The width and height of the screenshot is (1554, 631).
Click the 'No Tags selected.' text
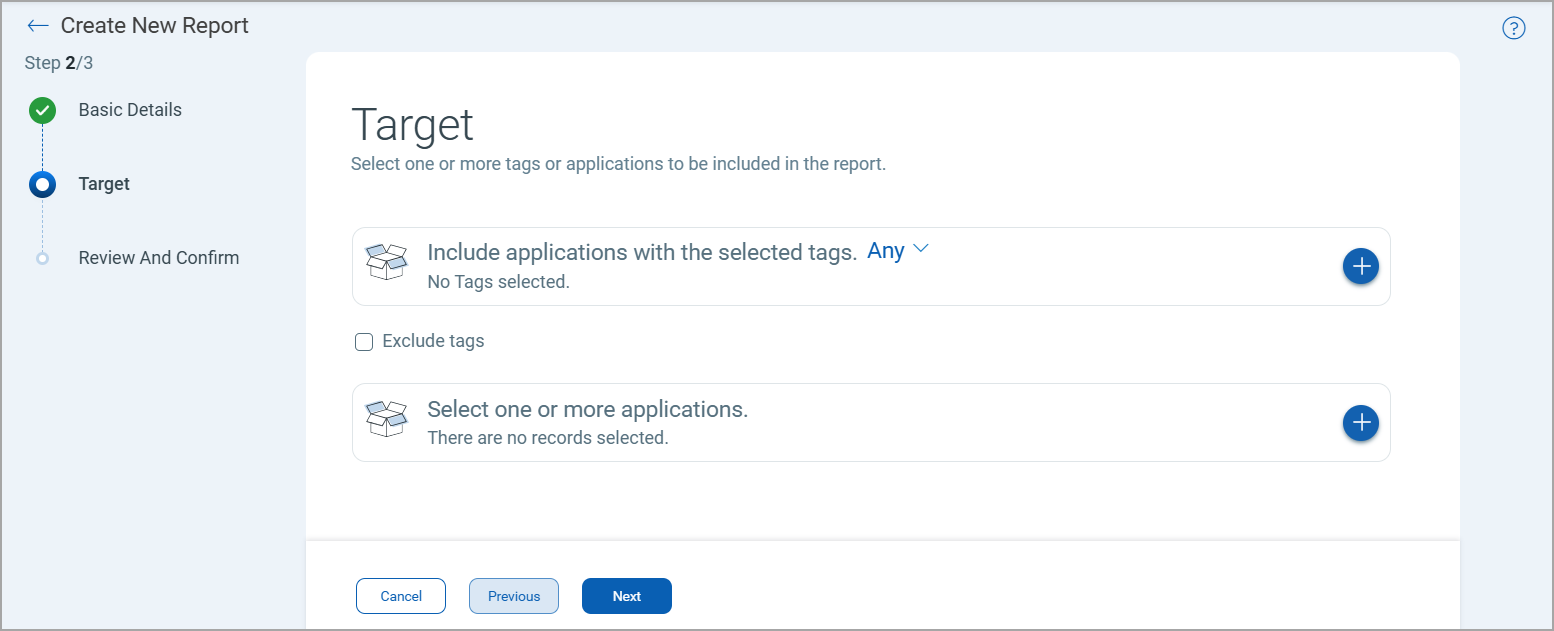click(x=498, y=282)
